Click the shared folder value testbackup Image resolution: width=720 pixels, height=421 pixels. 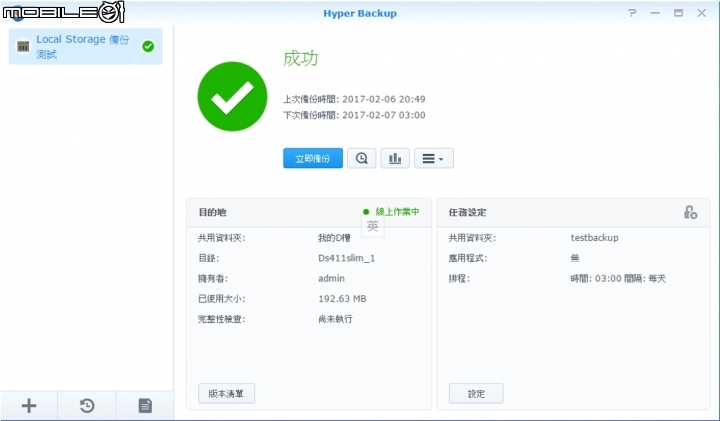595,238
